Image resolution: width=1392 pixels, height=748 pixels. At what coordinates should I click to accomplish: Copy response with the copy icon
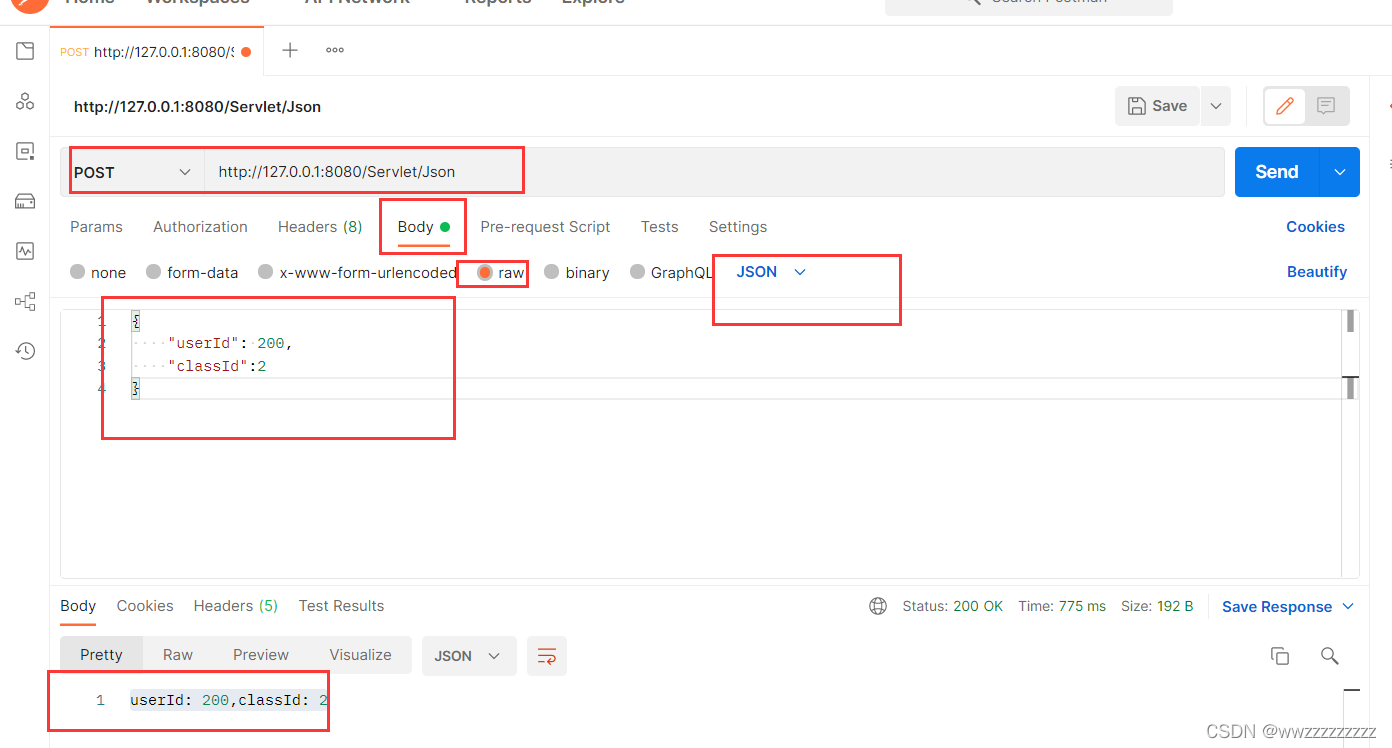click(1279, 656)
